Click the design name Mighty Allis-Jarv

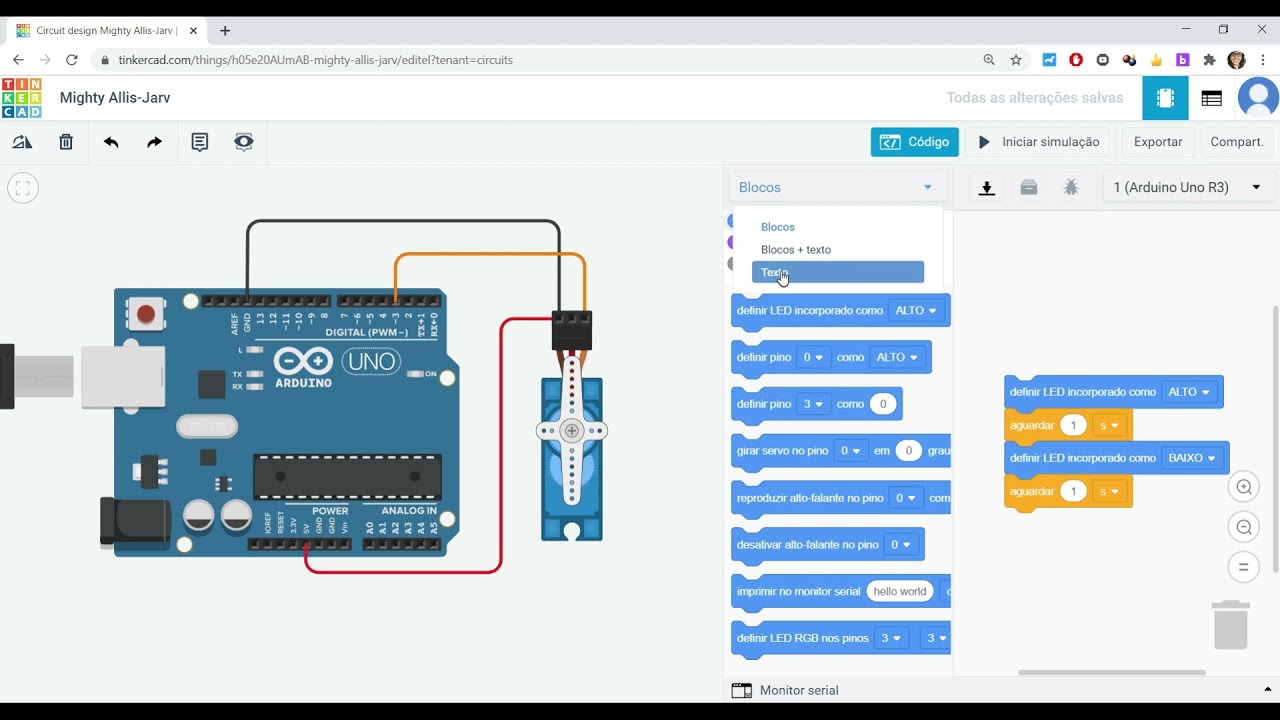(115, 98)
